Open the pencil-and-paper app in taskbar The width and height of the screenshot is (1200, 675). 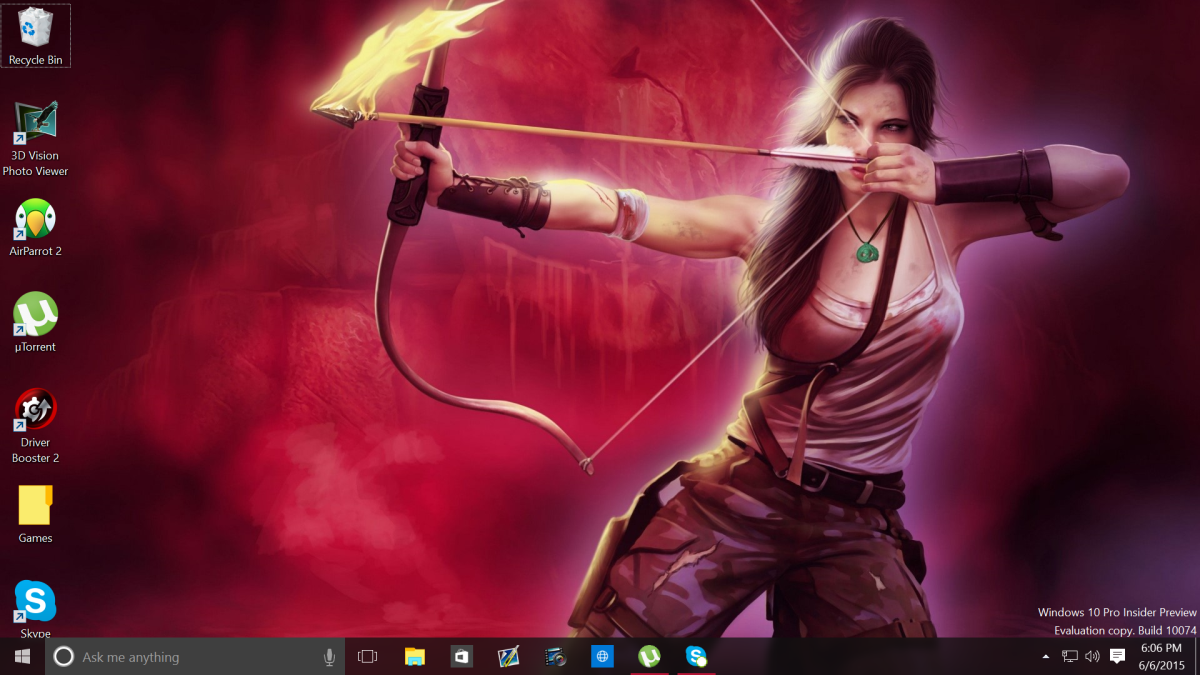pyautogui.click(x=508, y=657)
